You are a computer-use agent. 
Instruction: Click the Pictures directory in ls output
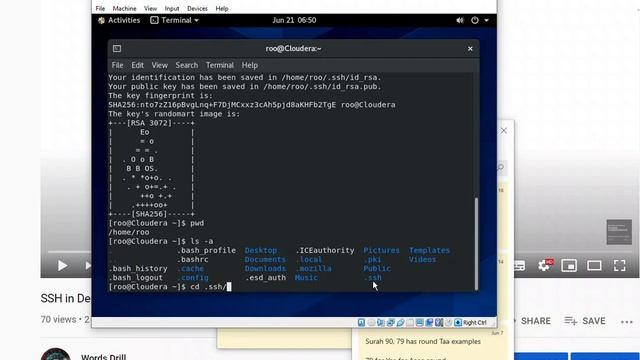click(x=382, y=250)
